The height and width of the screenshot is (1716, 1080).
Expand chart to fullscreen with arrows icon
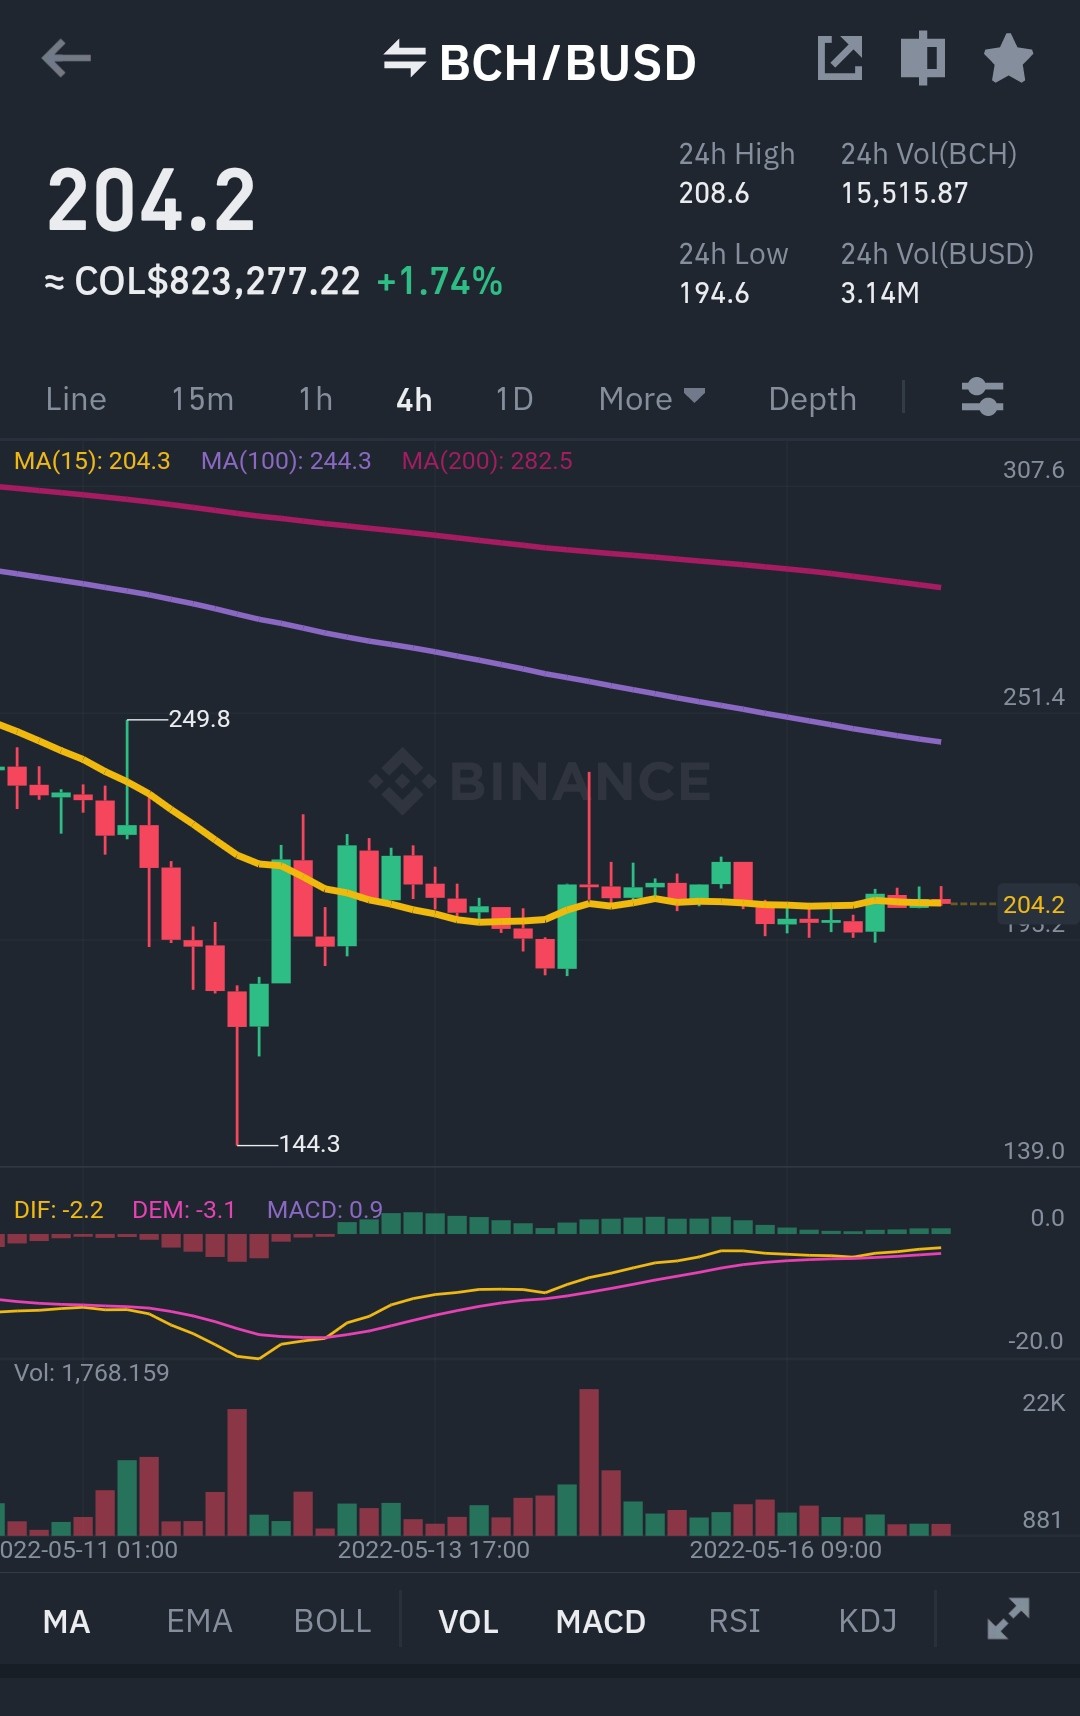point(1008,1619)
